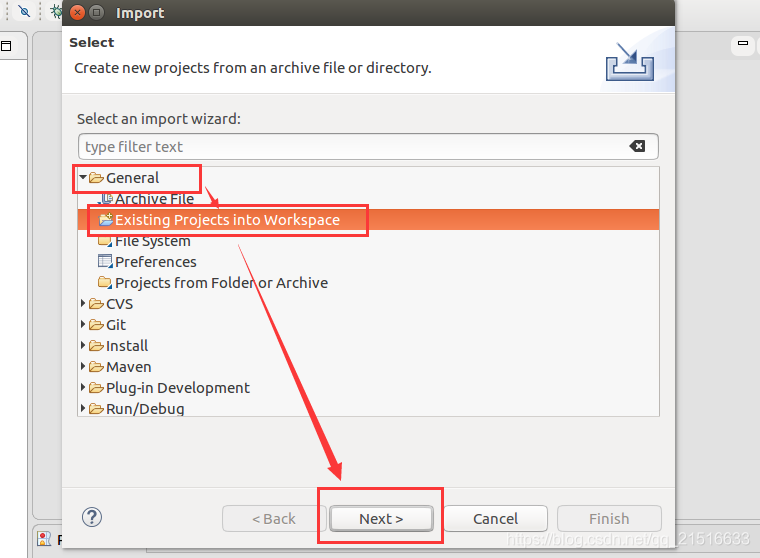Image resolution: width=760 pixels, height=558 pixels.
Task: Expand the Maven folder node
Action: (83, 366)
